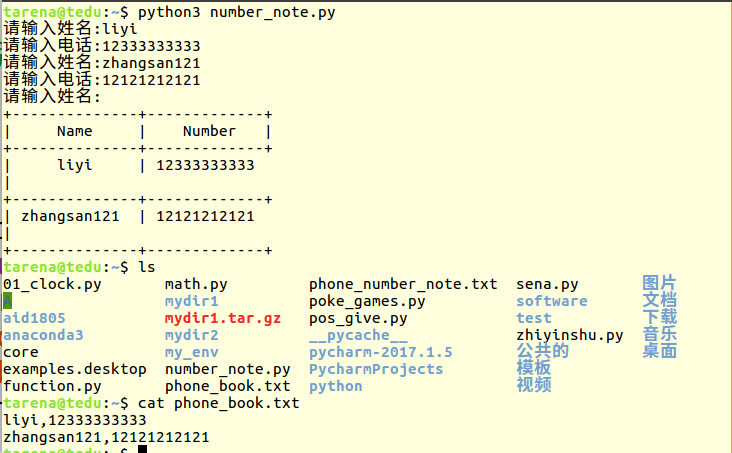Click the 桌面 directory name
This screenshot has width=732, height=453.
[659, 351]
